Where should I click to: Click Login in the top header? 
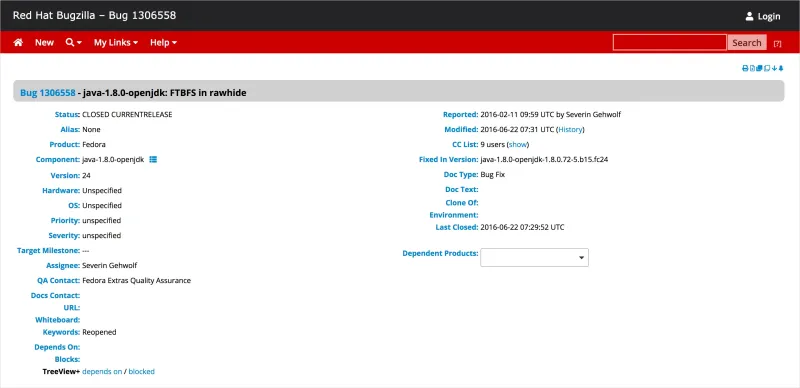point(768,16)
